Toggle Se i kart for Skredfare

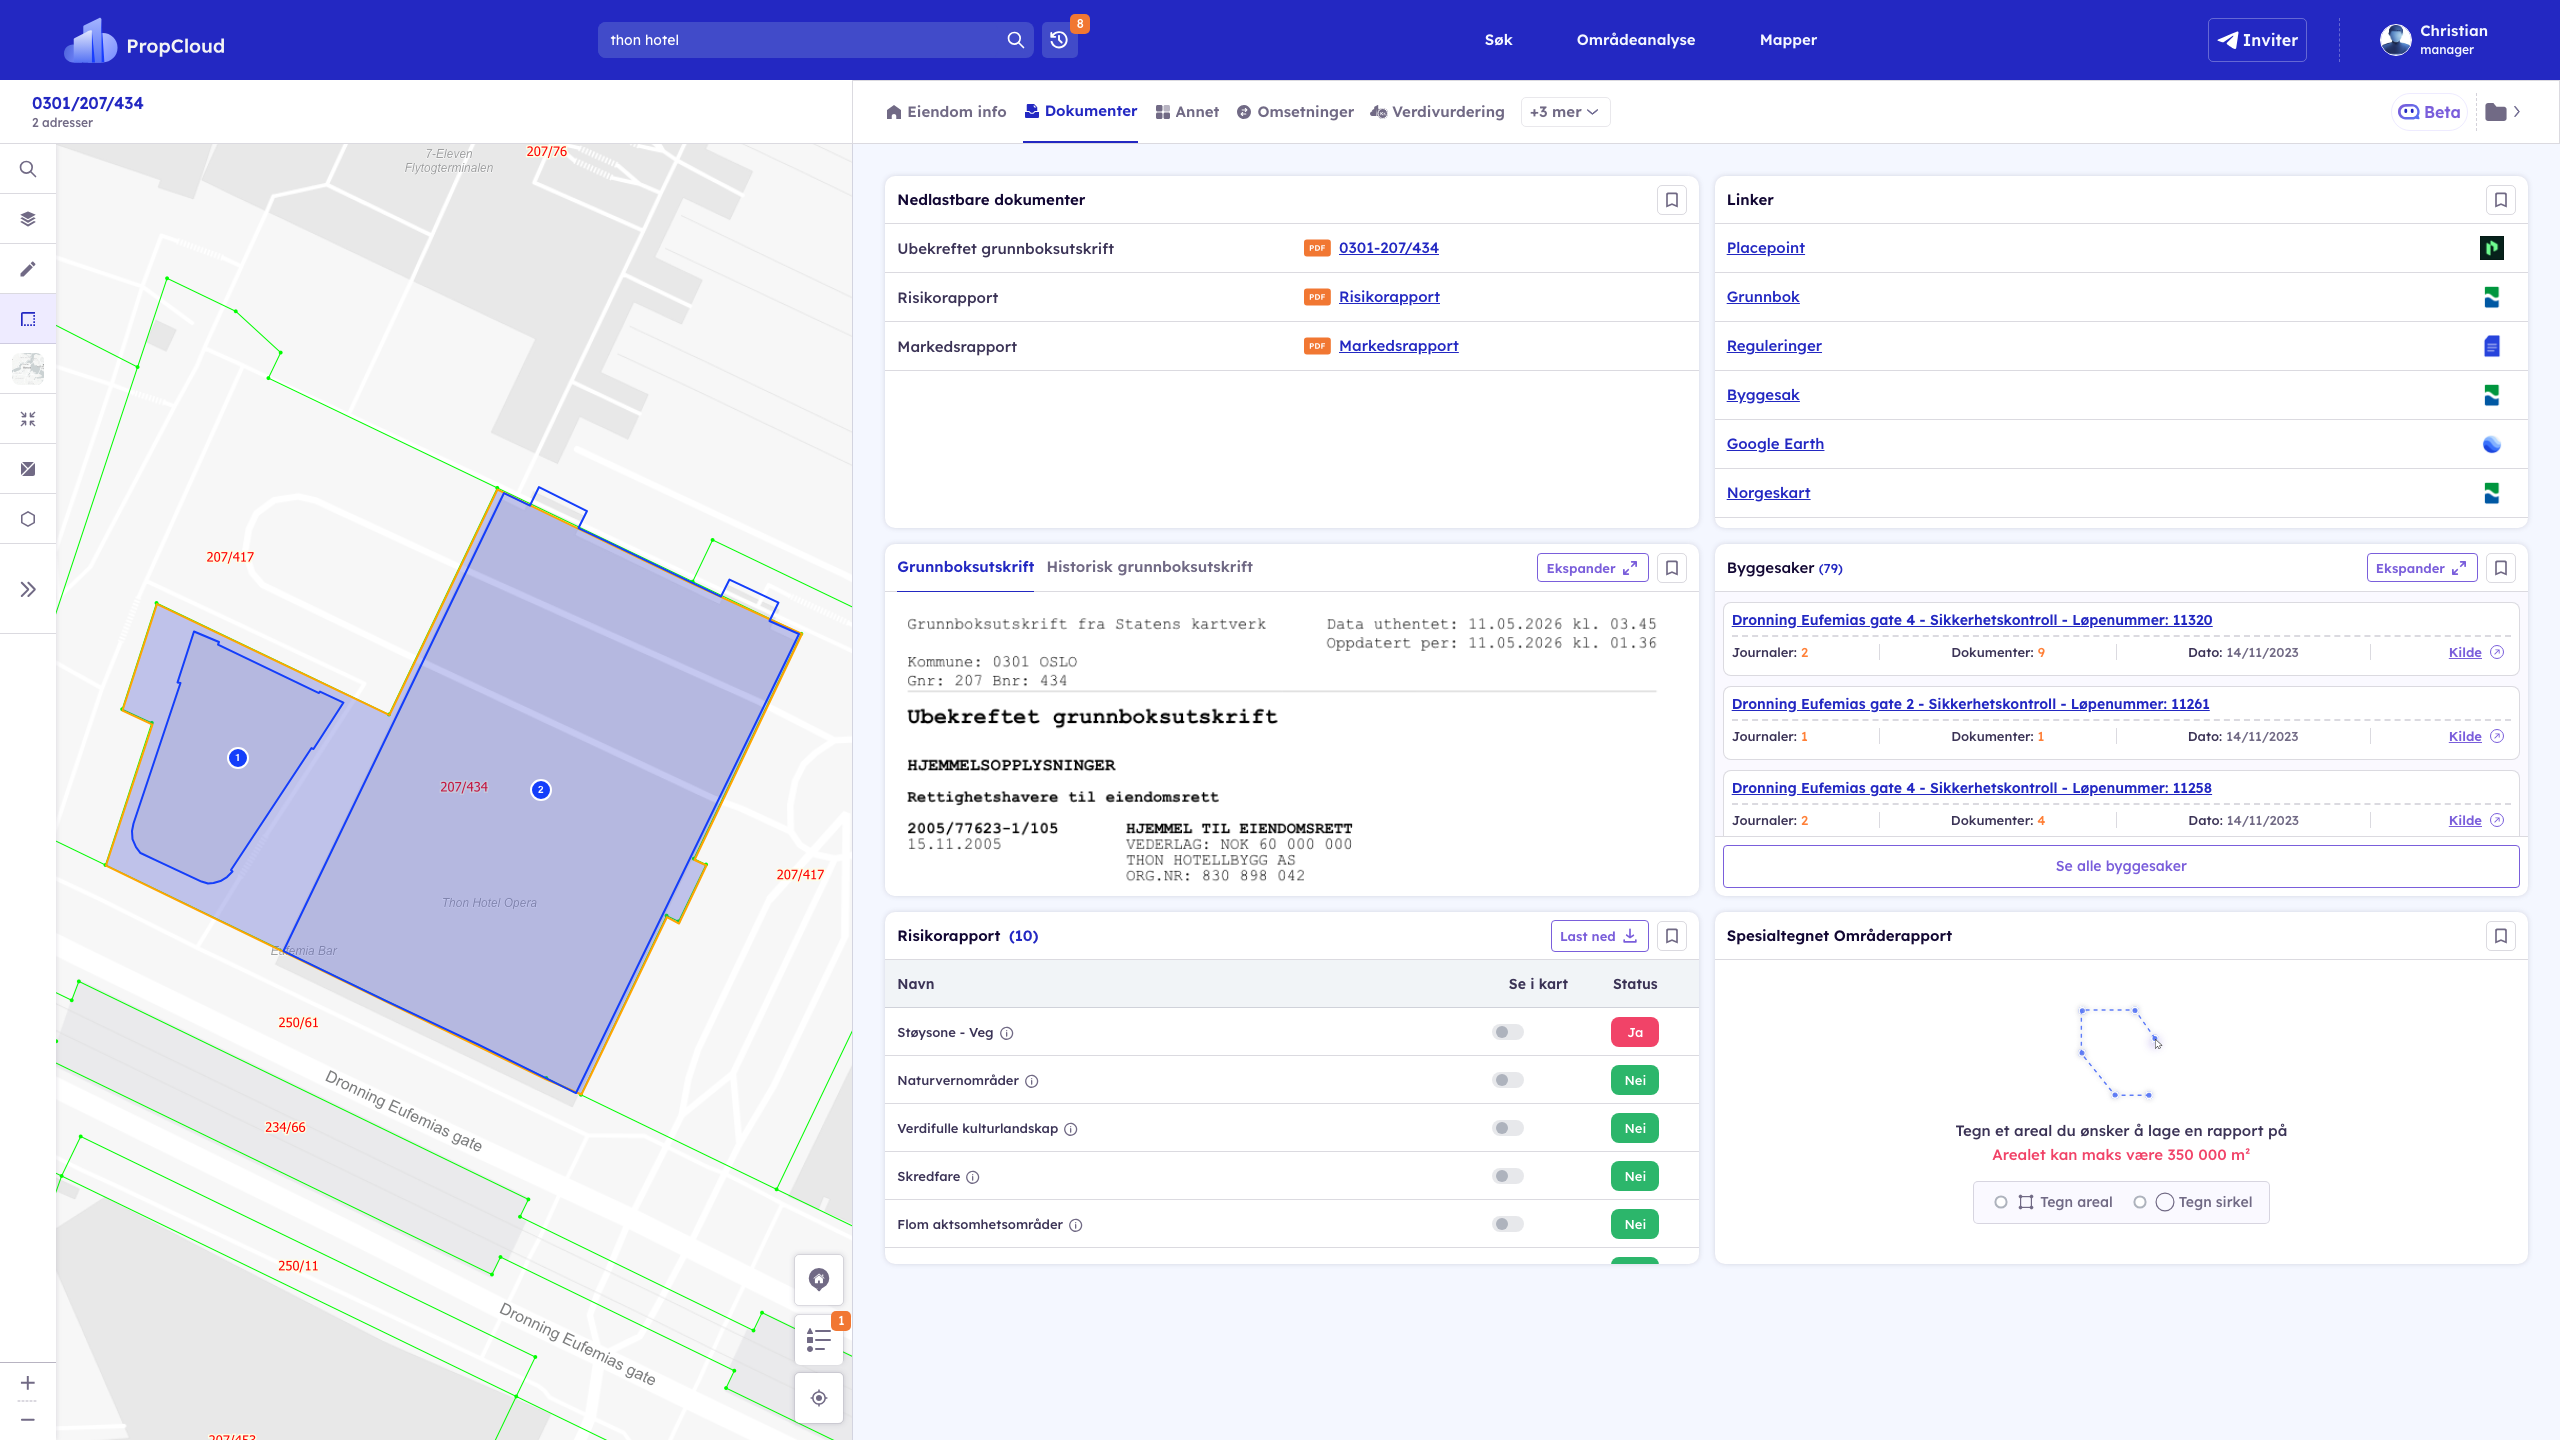[1508, 1176]
